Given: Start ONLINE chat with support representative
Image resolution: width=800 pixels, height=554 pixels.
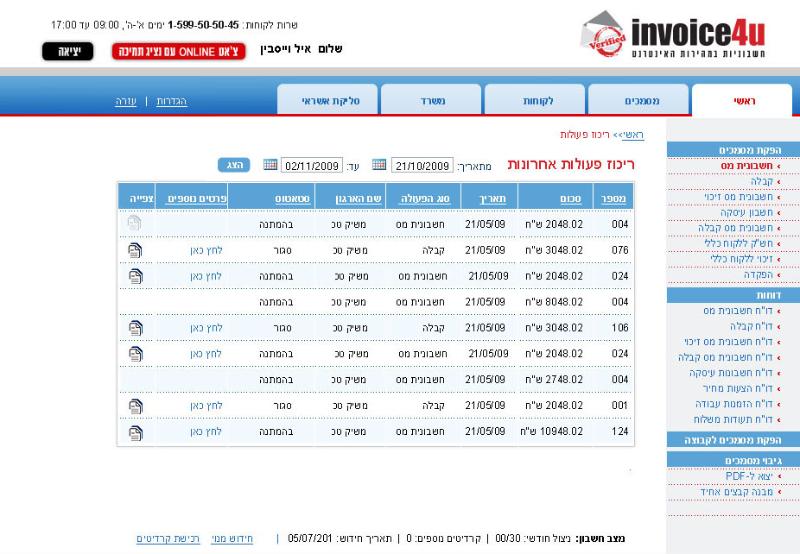Looking at the screenshot, I should (179, 51).
